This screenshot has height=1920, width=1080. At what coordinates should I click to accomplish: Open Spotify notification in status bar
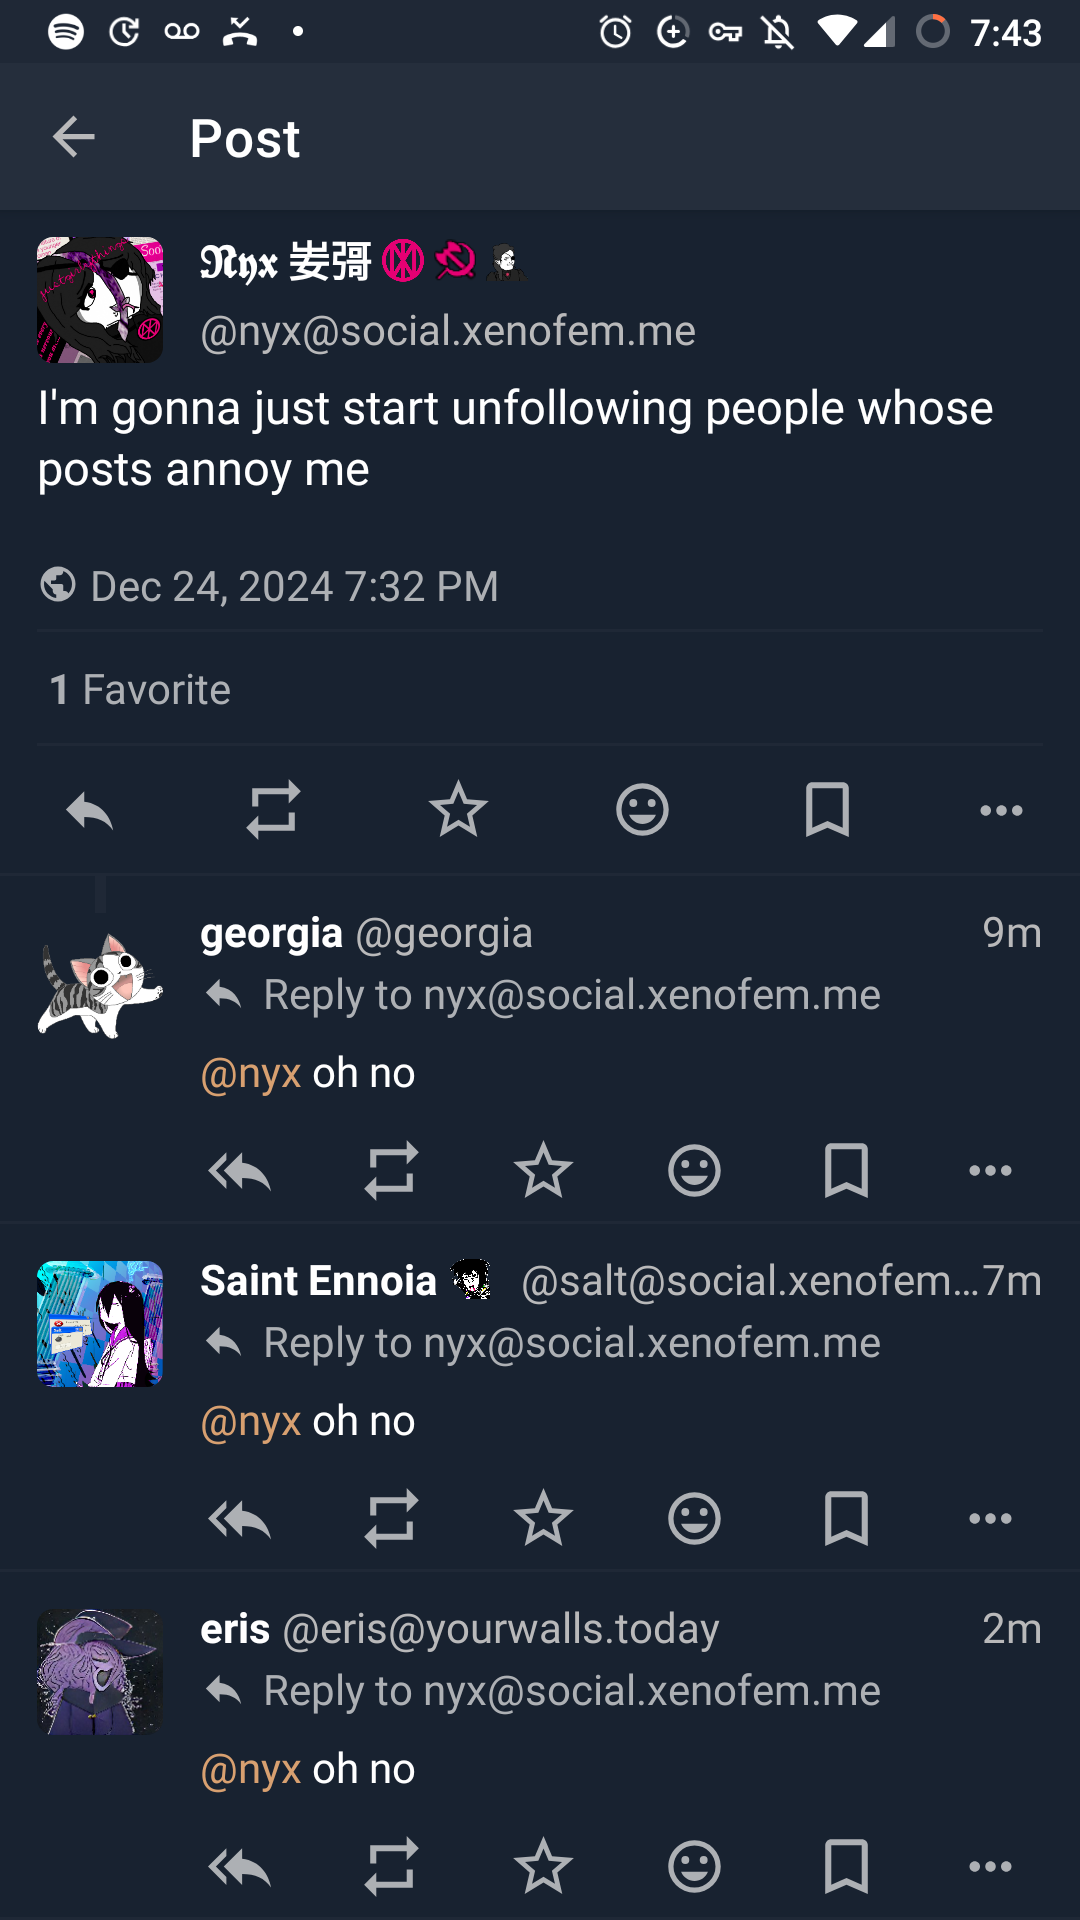tap(66, 32)
